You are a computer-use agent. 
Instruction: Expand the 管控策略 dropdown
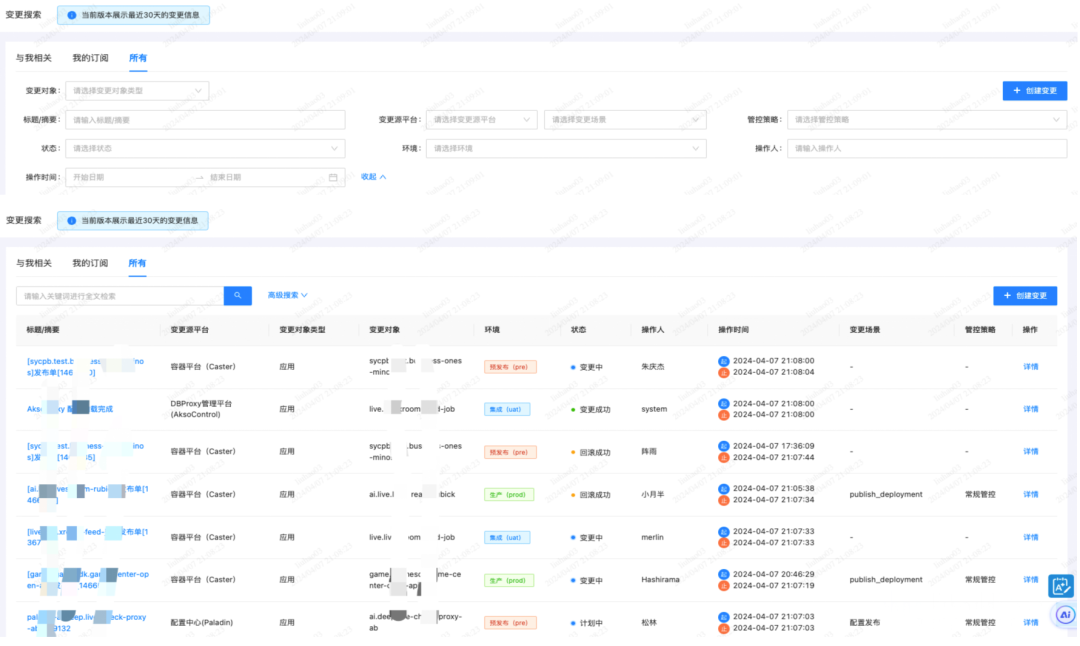(x=926, y=120)
